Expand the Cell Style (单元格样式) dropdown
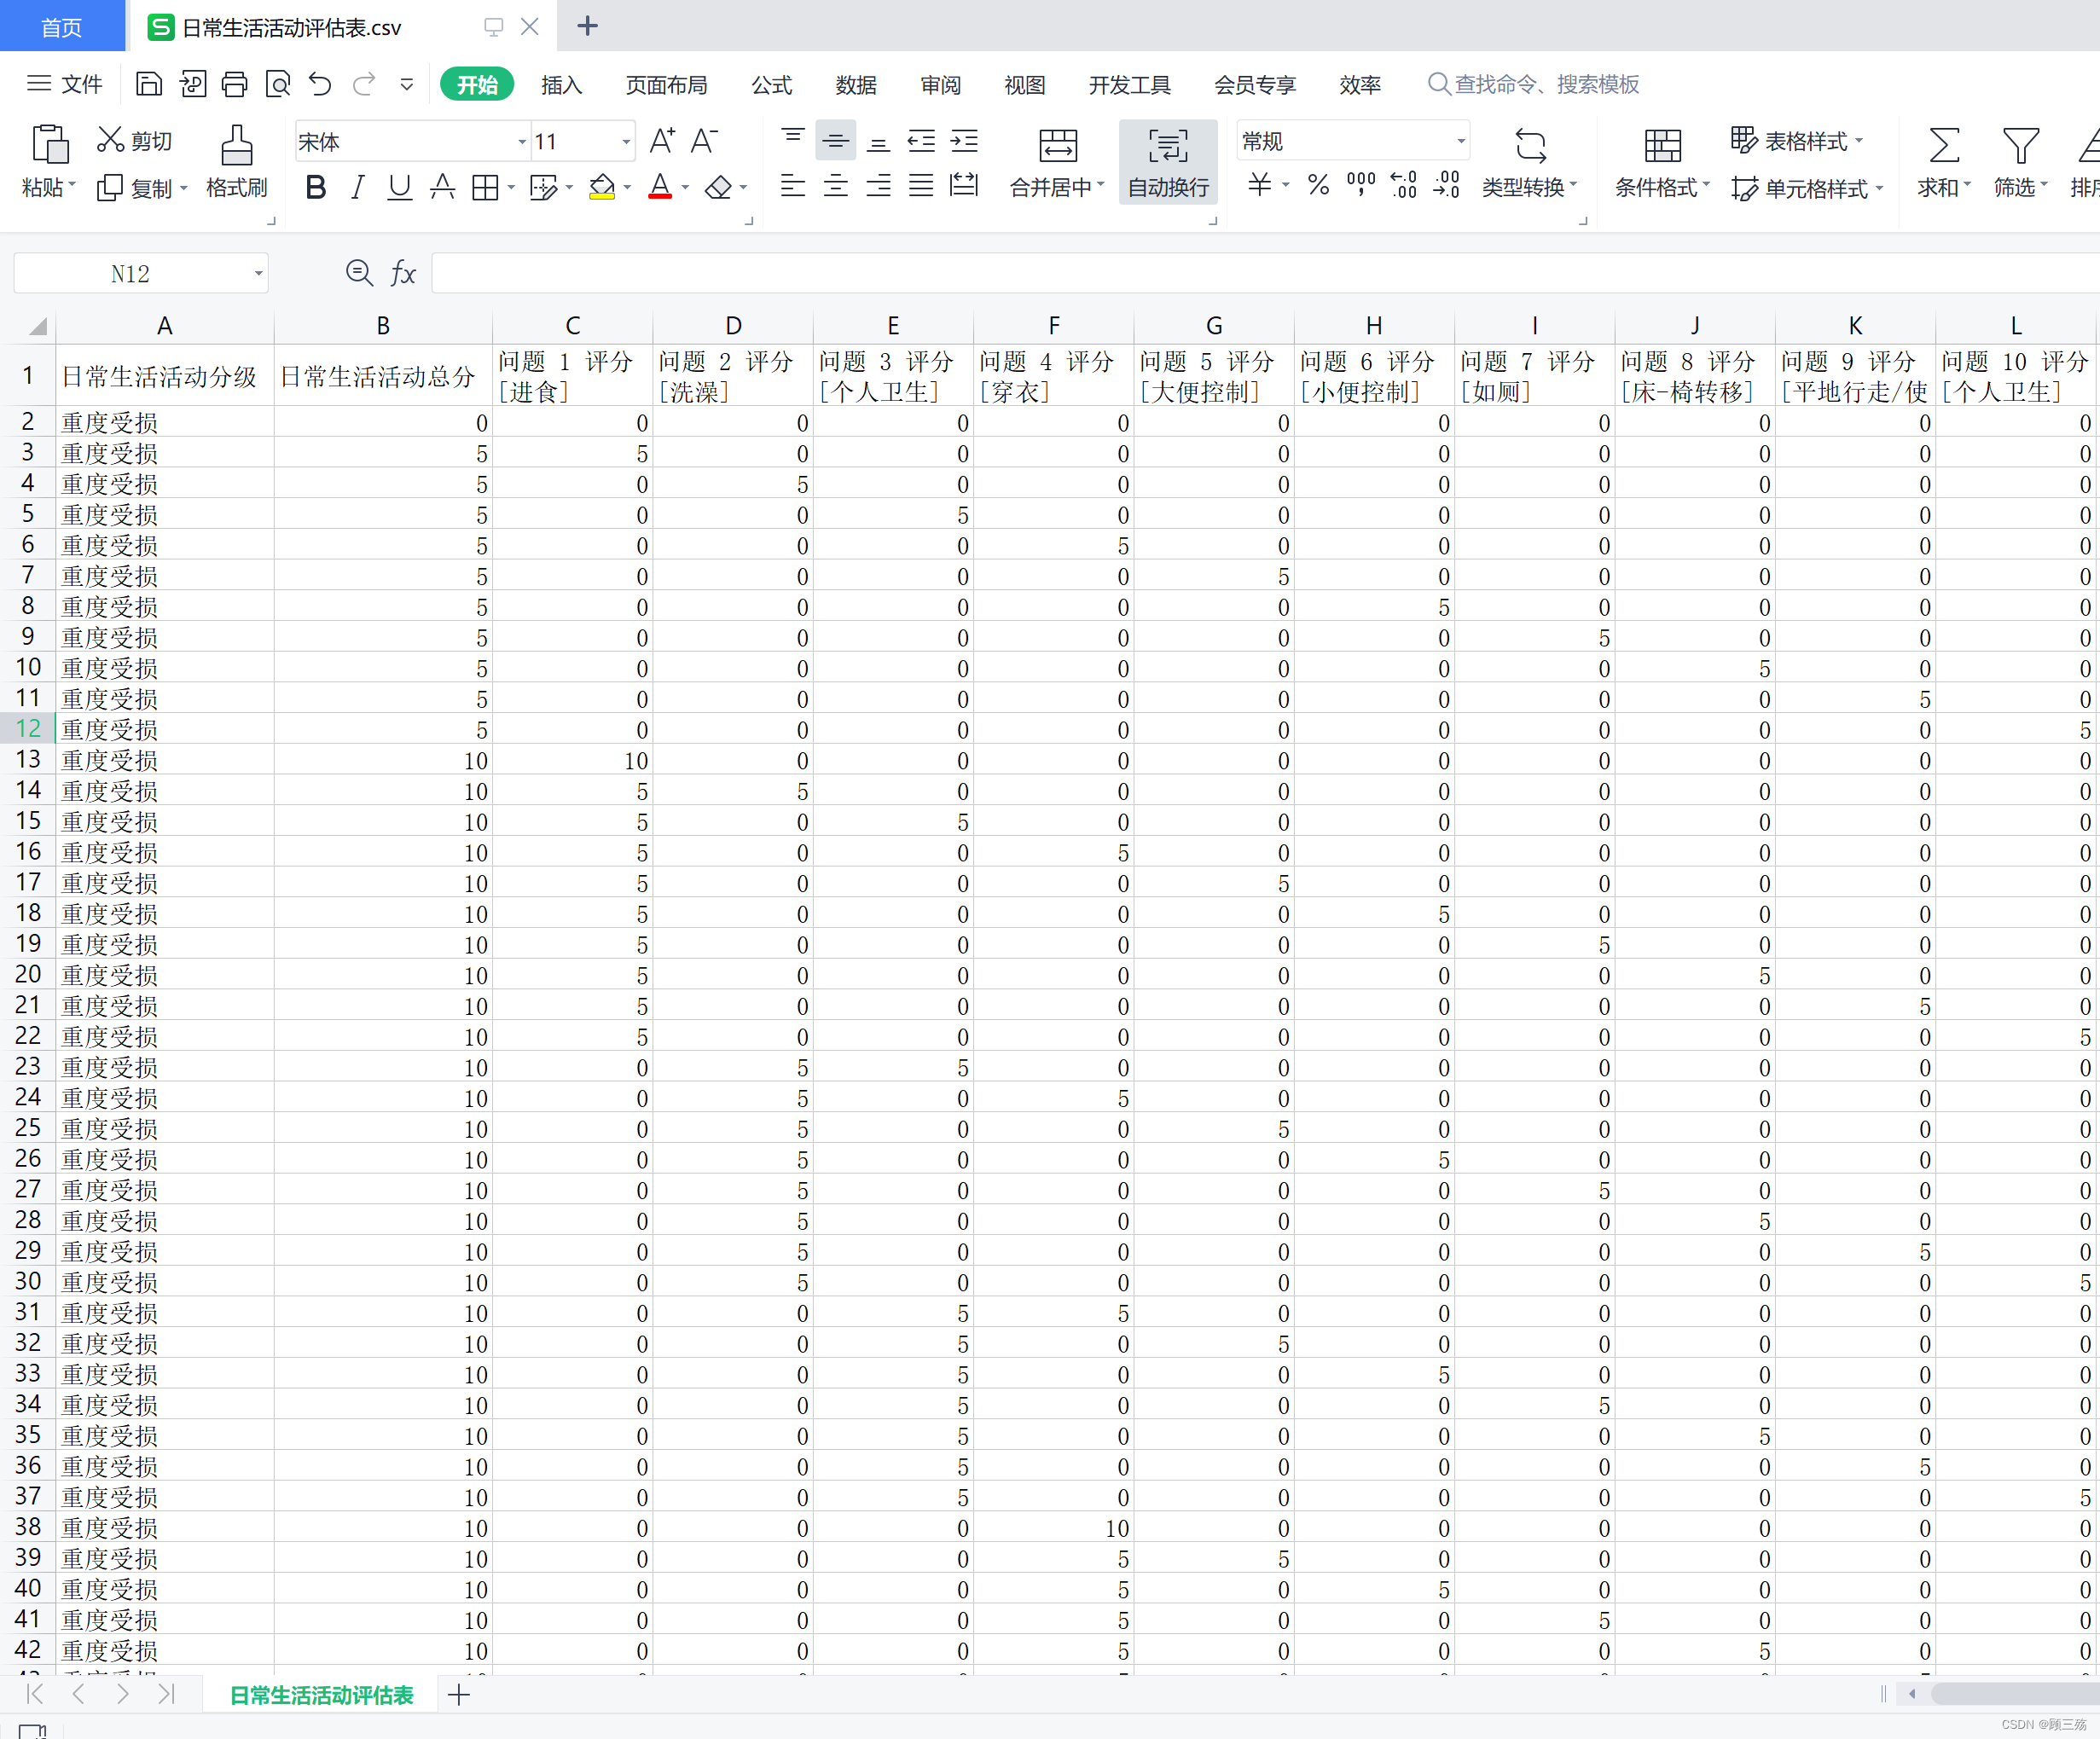 (1879, 188)
